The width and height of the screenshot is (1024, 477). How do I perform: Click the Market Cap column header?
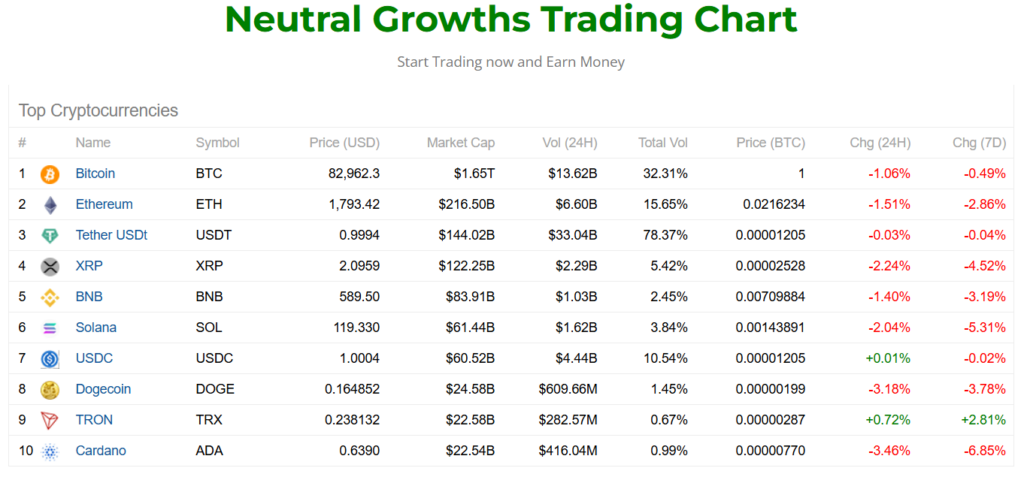click(x=460, y=143)
